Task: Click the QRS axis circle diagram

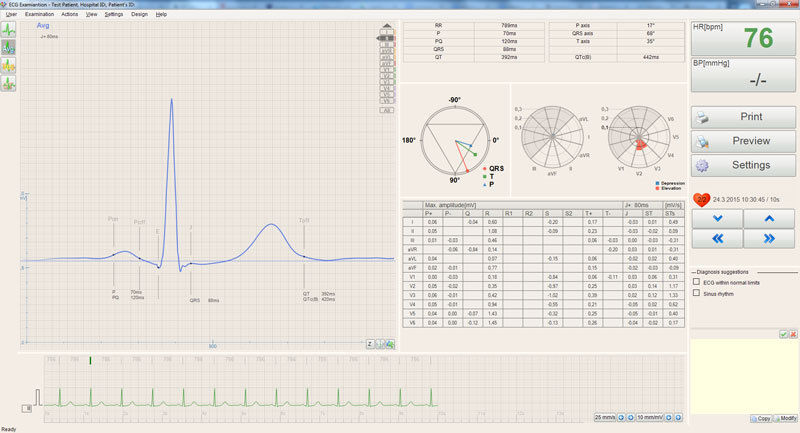Action: 455,140
